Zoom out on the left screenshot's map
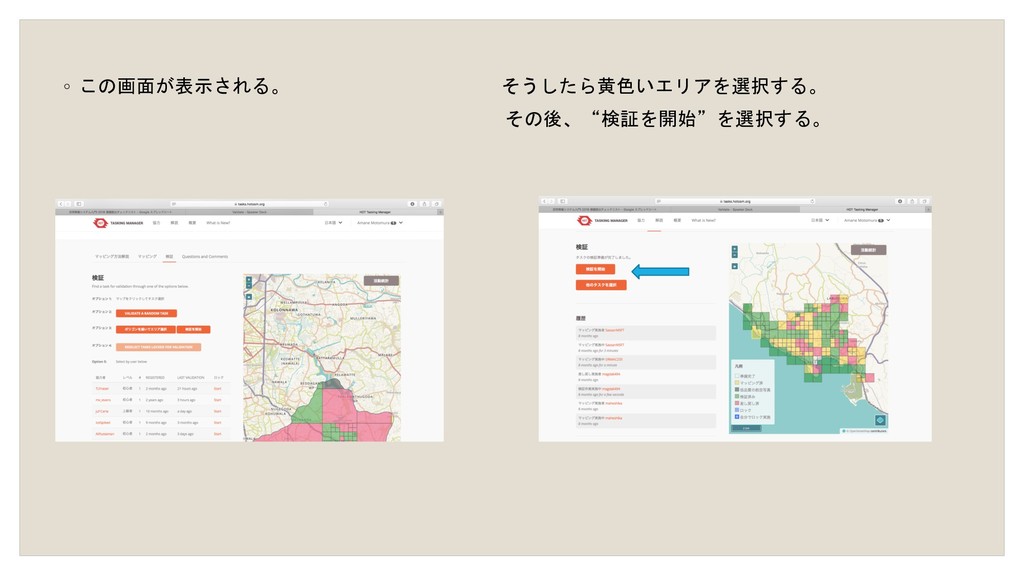Image resolution: width=1024 pixels, height=576 pixels. (249, 286)
